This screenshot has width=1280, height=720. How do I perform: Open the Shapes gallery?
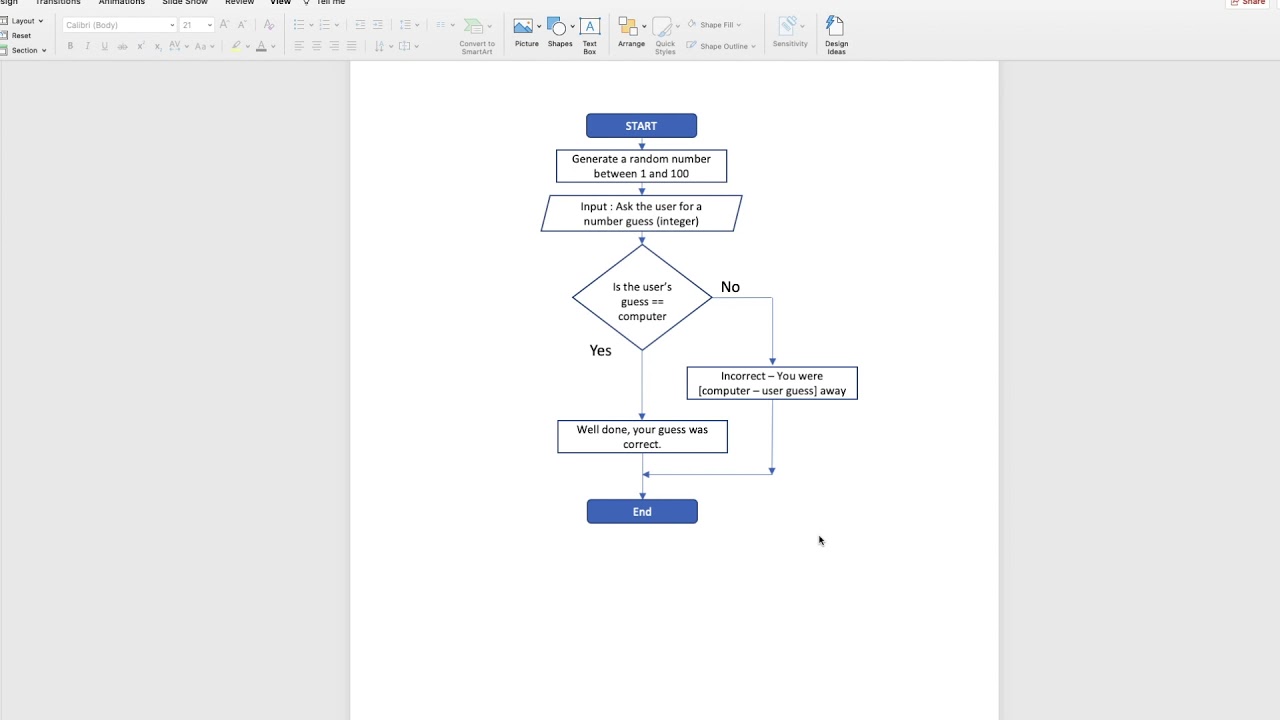click(x=560, y=32)
